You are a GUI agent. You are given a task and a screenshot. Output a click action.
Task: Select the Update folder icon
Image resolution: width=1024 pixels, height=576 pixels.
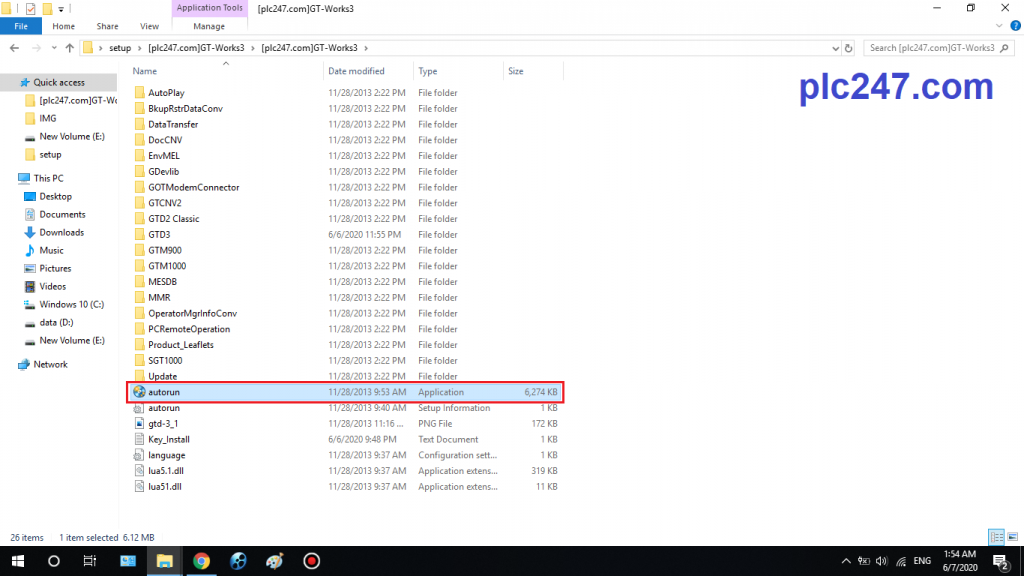click(139, 376)
